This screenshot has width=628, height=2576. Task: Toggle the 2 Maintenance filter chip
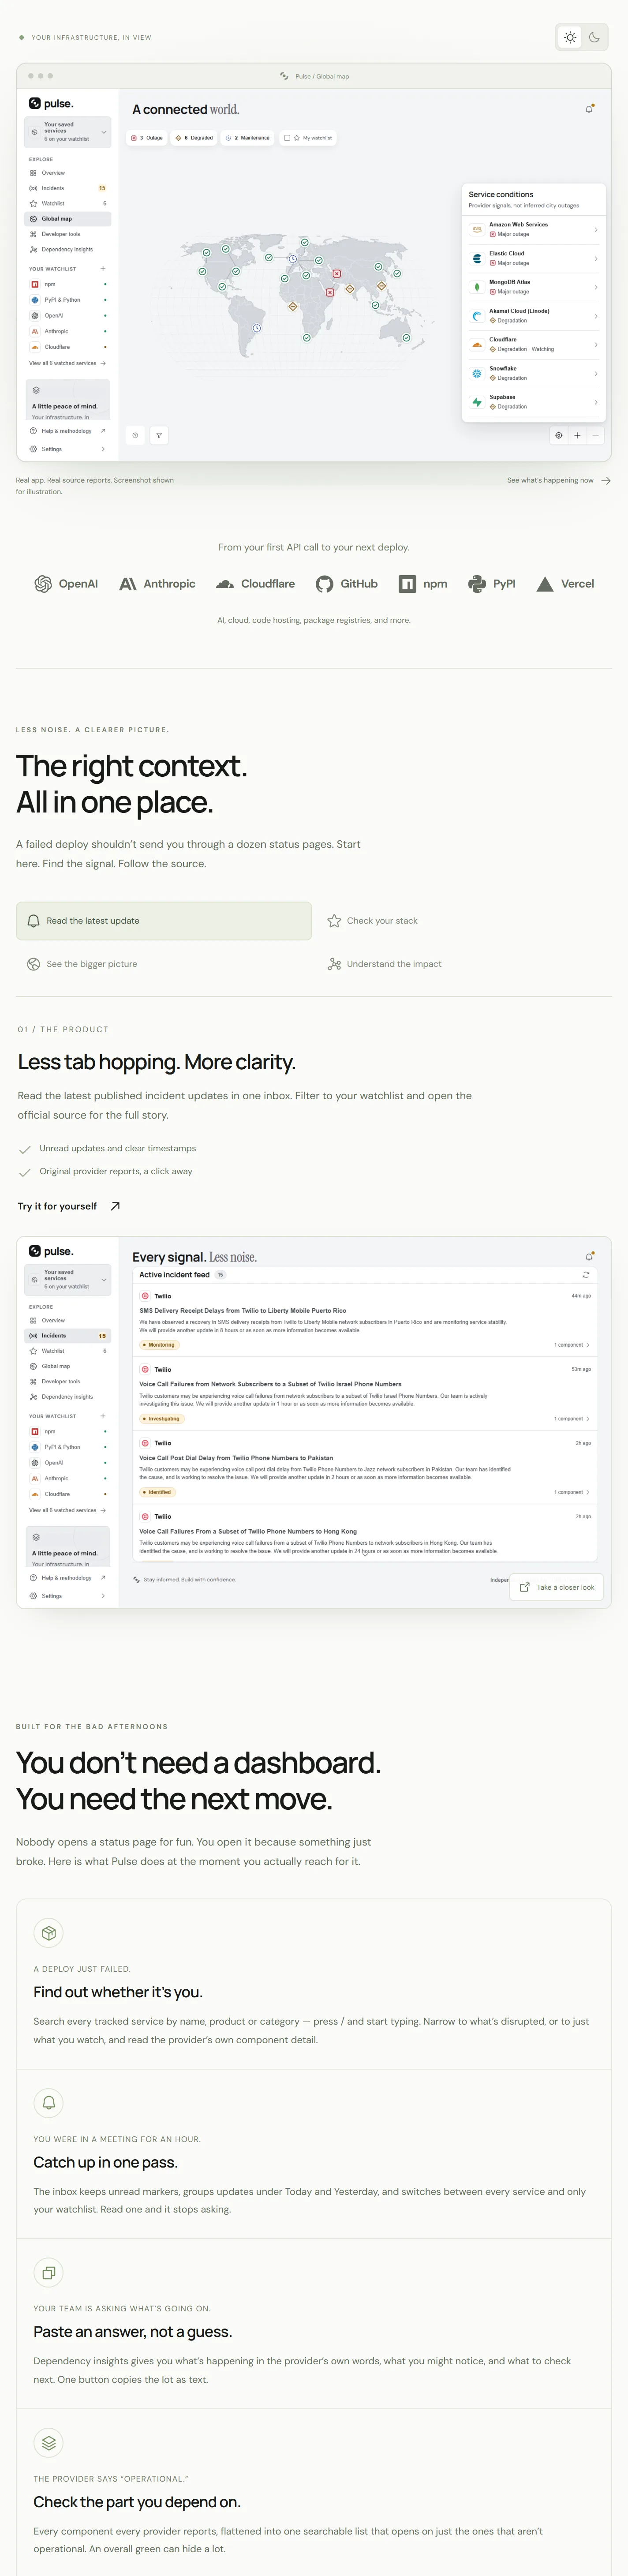pos(248,138)
